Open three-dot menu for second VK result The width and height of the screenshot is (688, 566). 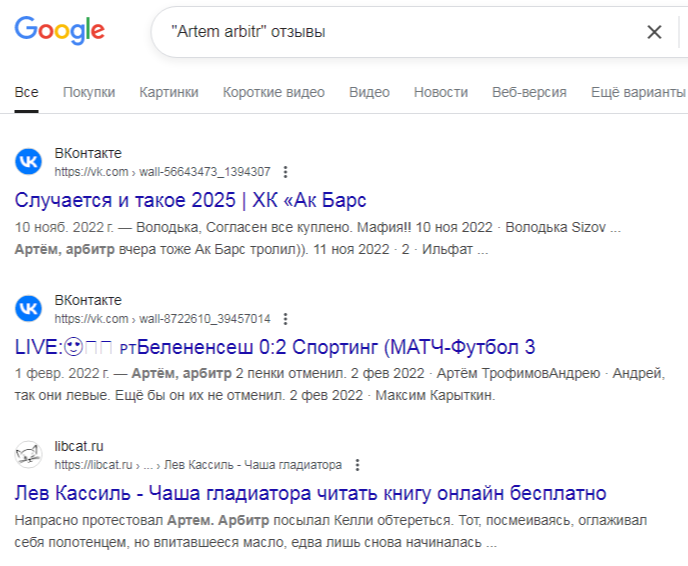coord(286,318)
